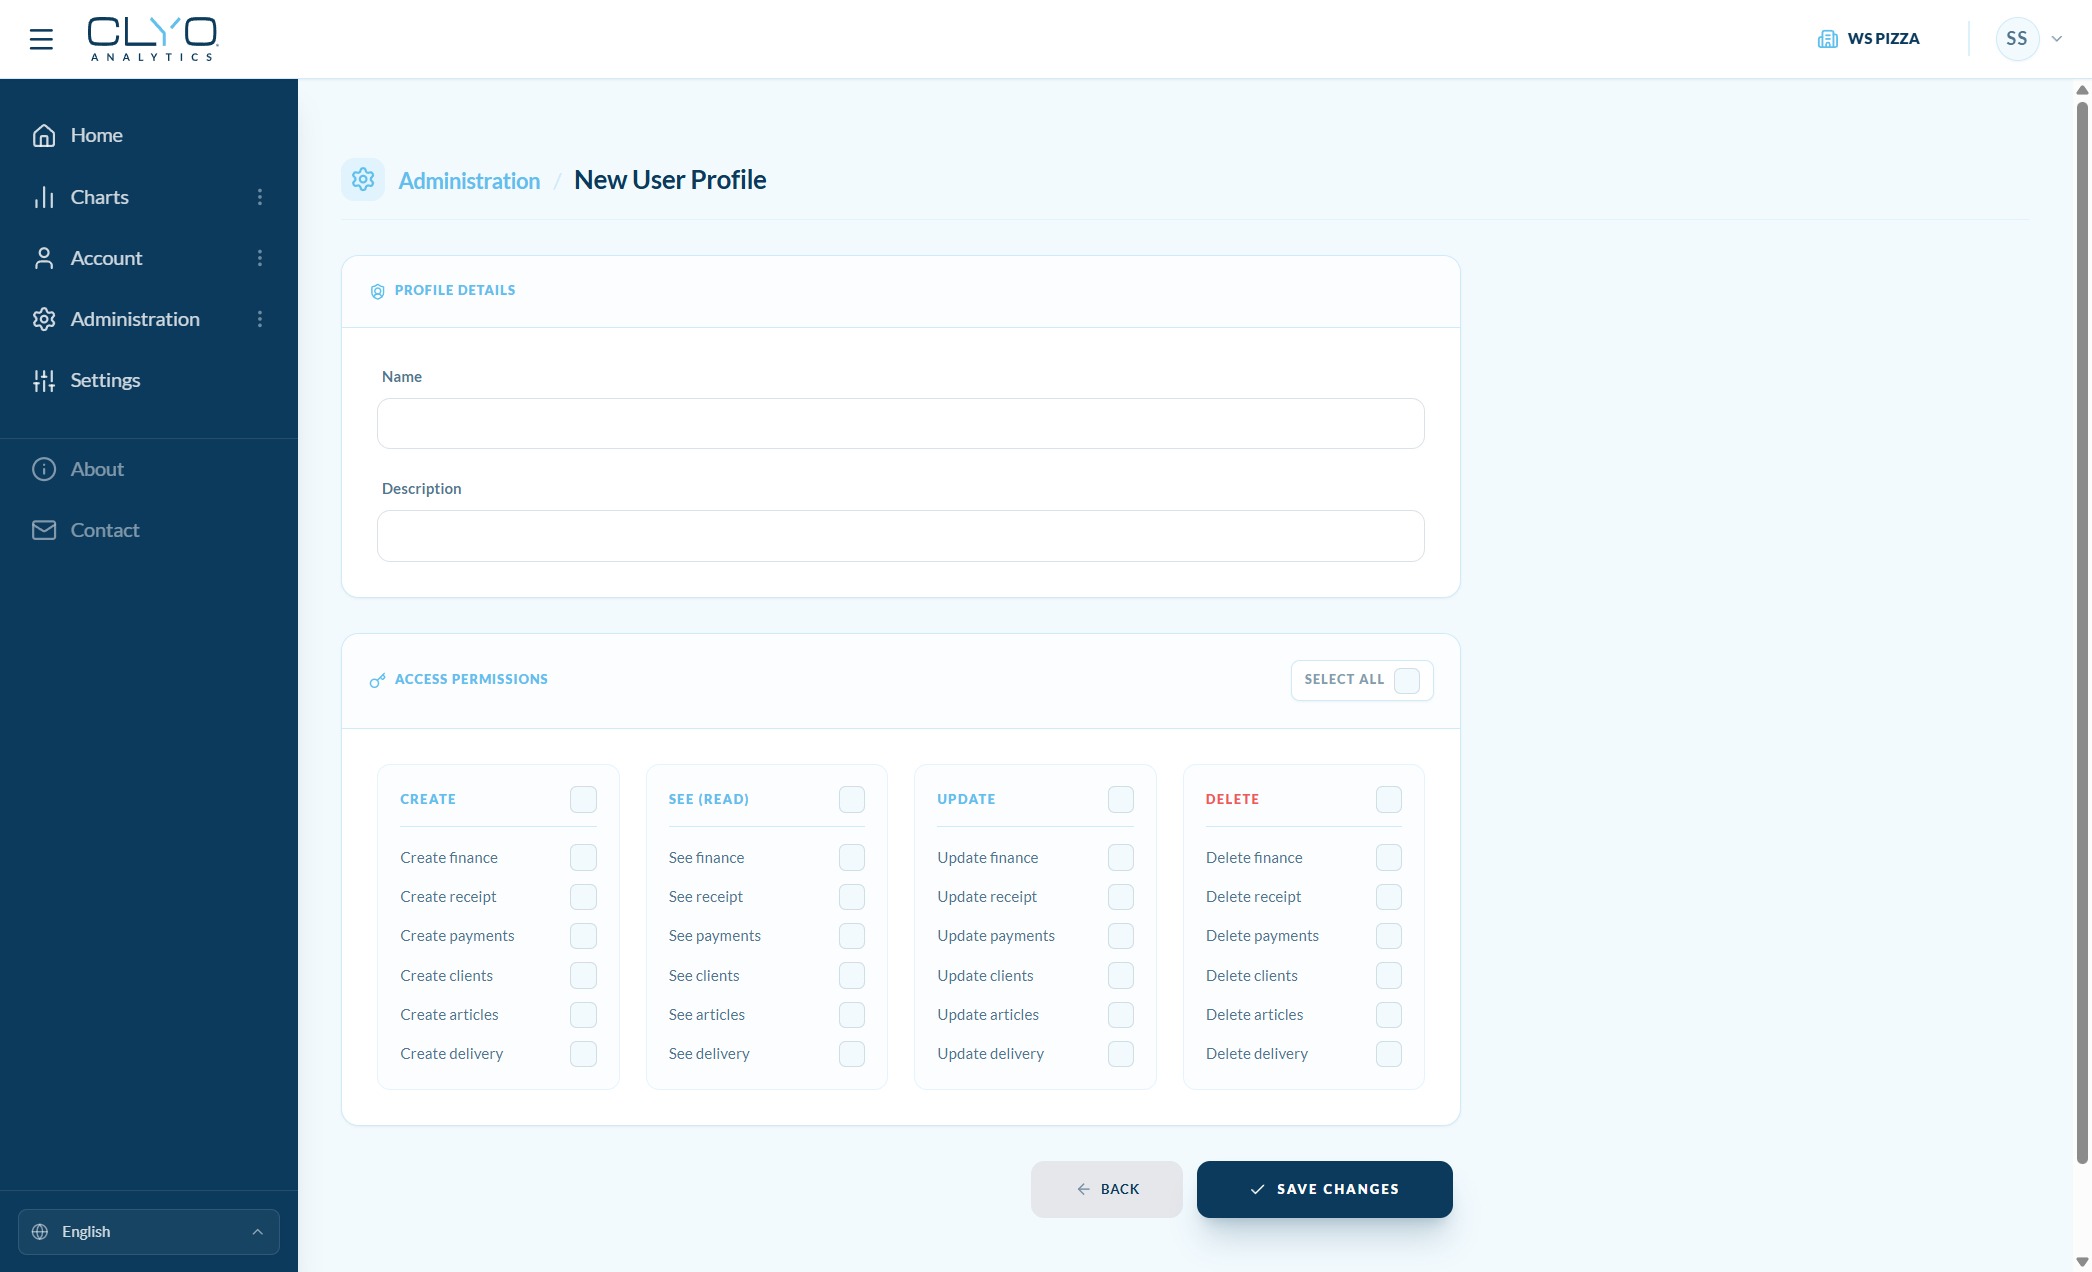The width and height of the screenshot is (2092, 1272).
Task: Open the Charts submenu three-dot expander
Action: click(260, 197)
